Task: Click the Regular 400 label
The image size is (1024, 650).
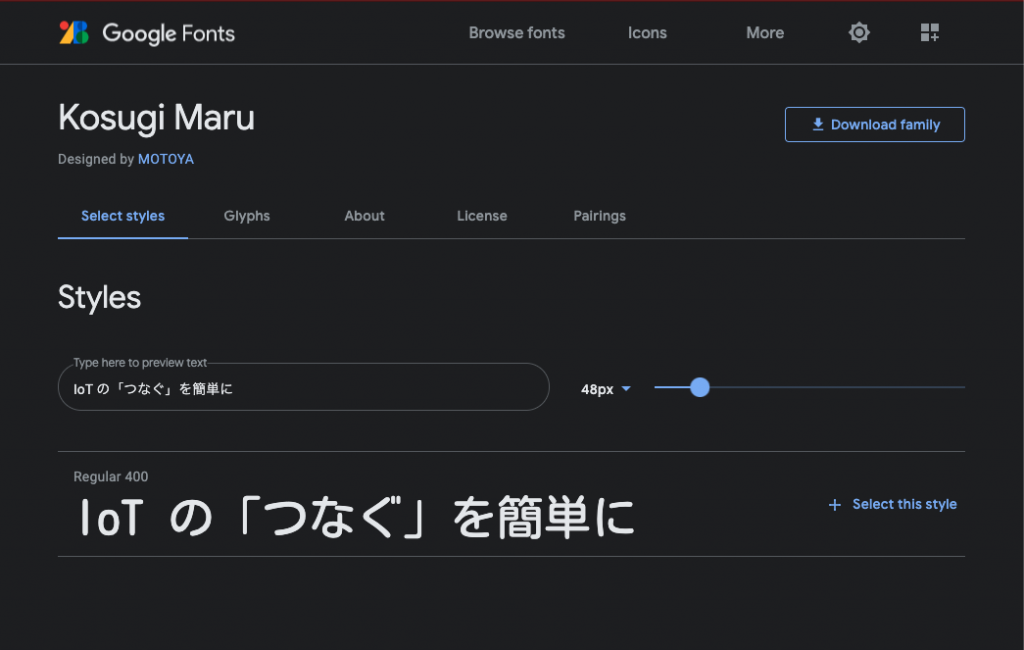Action: coord(110,477)
